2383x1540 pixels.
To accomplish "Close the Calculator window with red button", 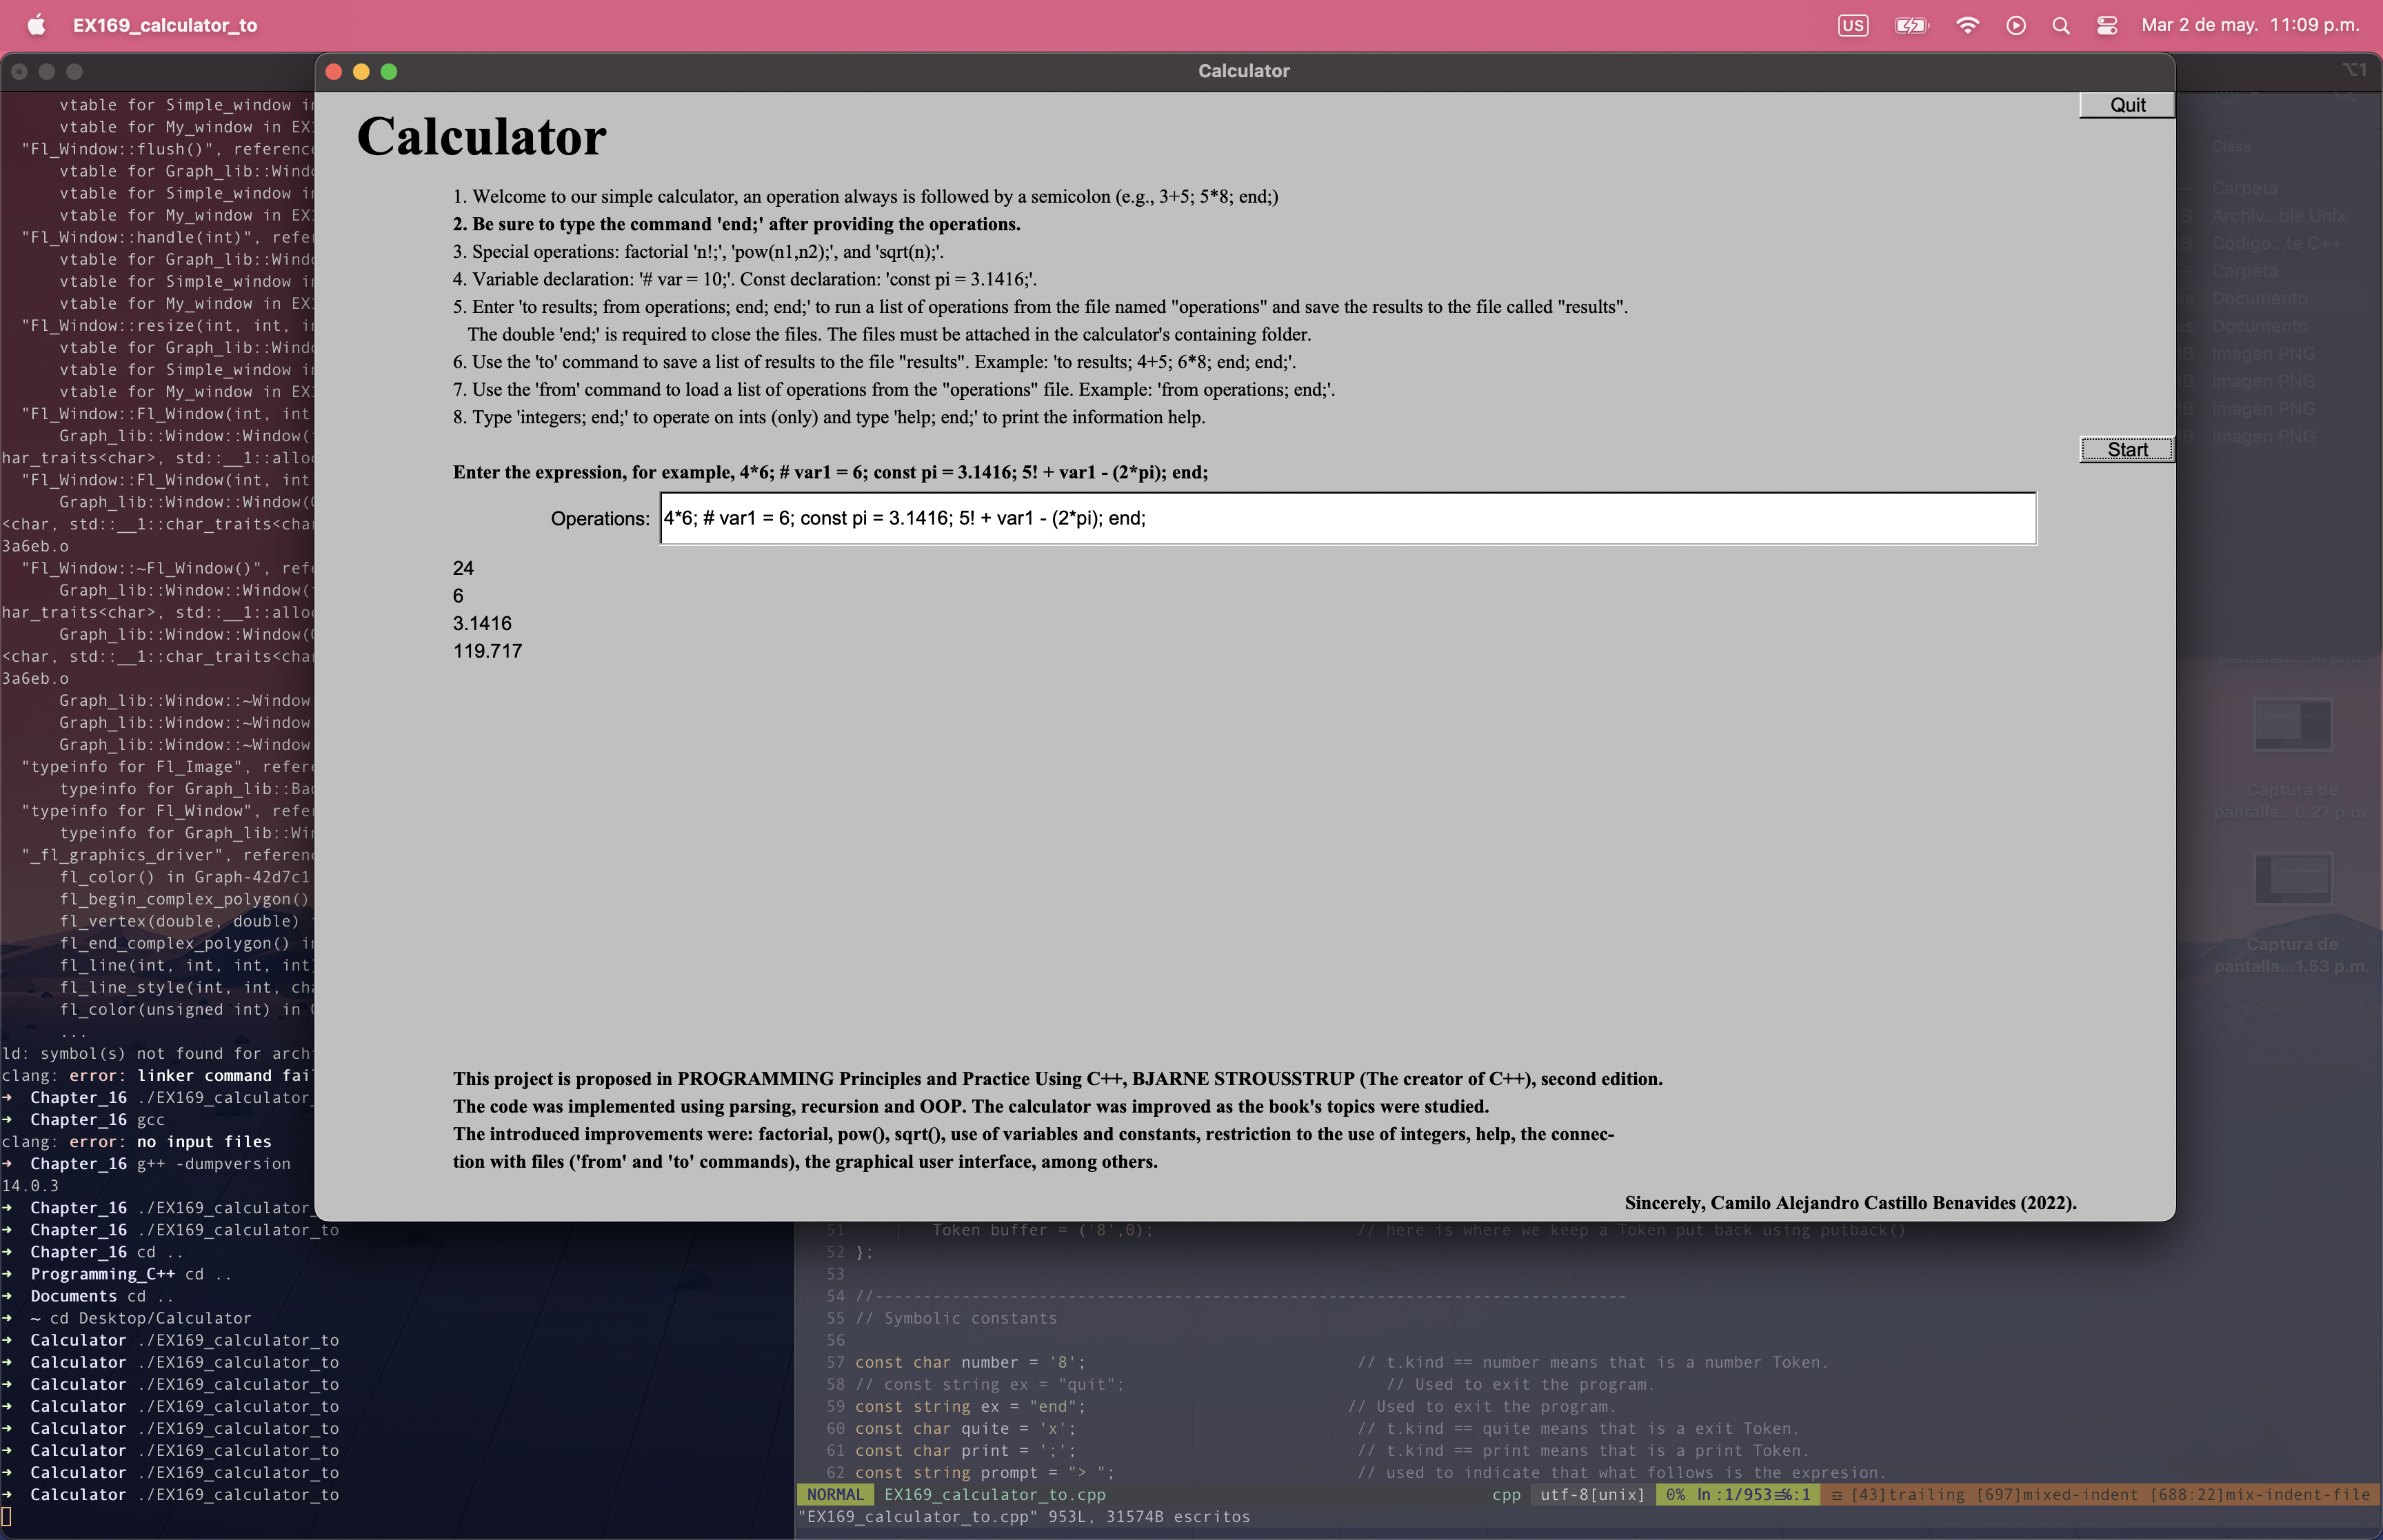I will [334, 71].
